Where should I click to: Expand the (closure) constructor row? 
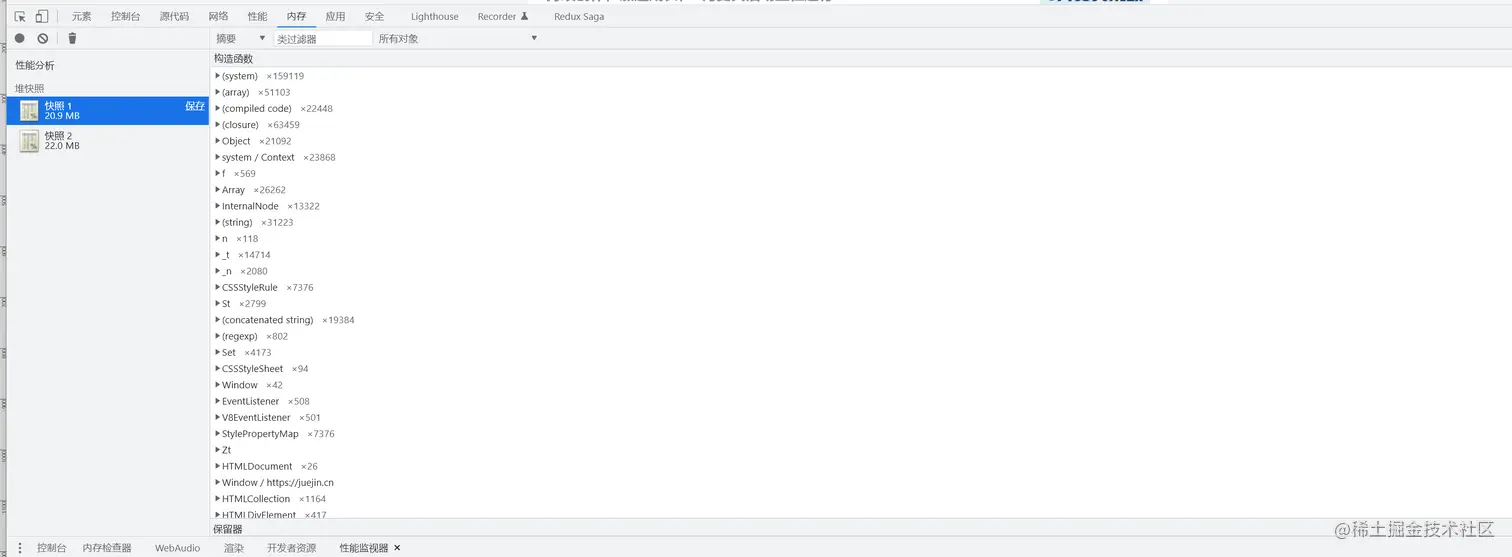pyautogui.click(x=218, y=125)
